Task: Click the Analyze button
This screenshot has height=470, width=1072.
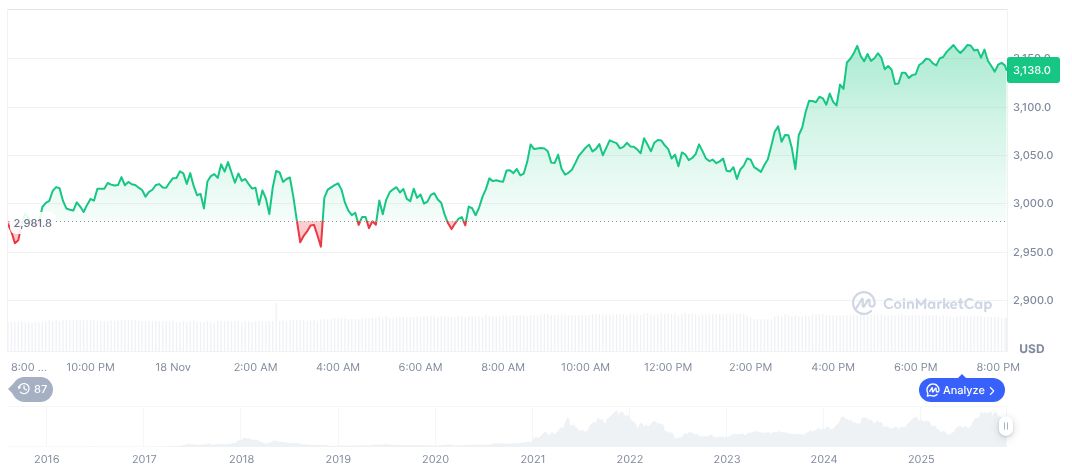Action: (x=961, y=390)
